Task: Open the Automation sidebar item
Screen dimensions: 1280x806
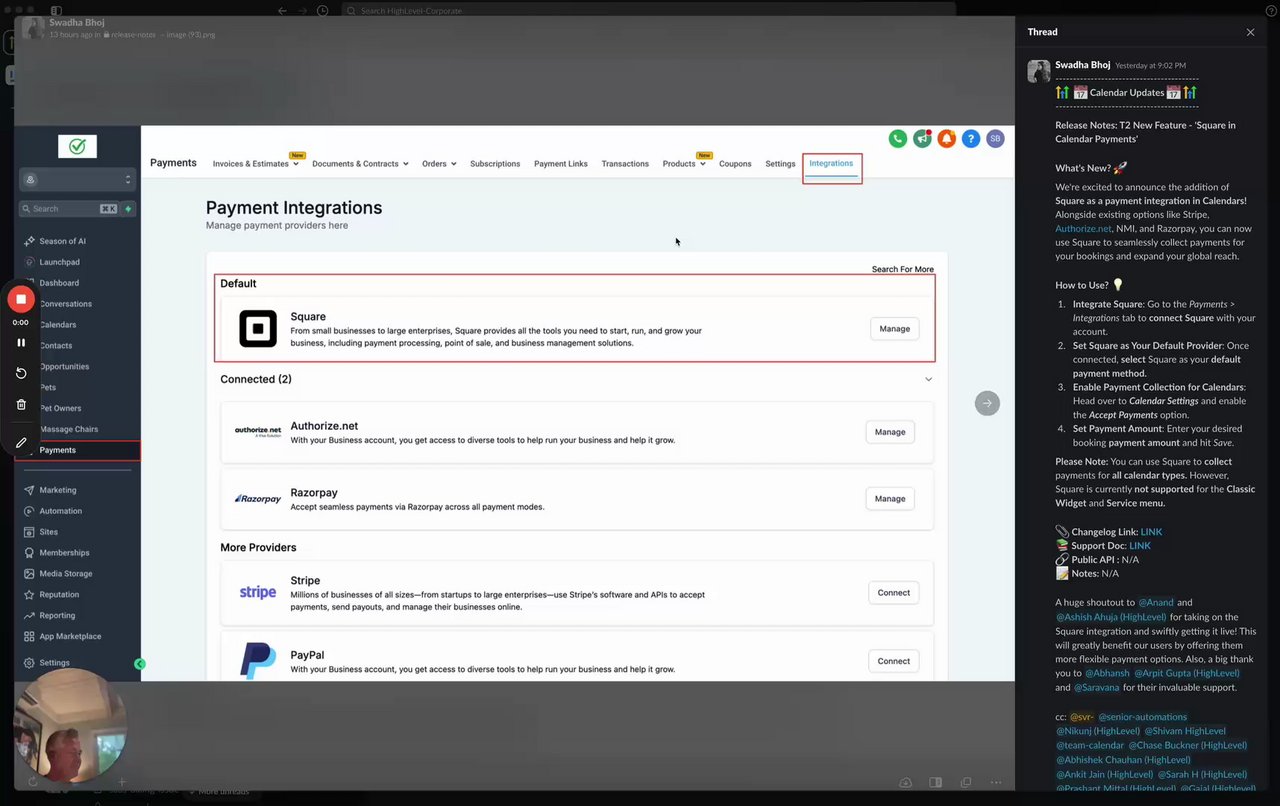Action: (x=61, y=511)
